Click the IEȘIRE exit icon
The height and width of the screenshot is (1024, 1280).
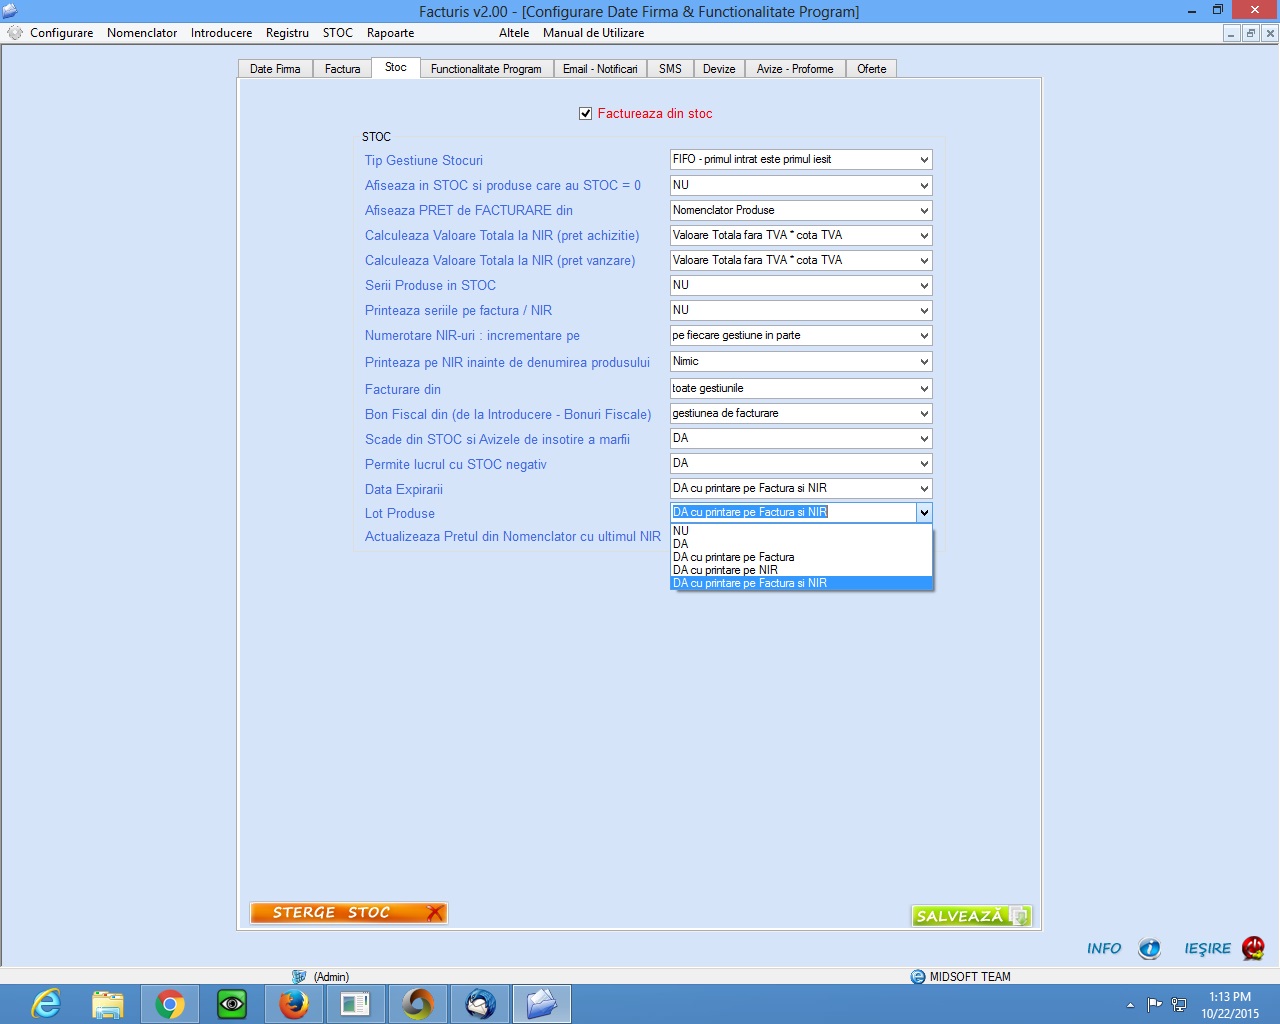click(x=1253, y=948)
